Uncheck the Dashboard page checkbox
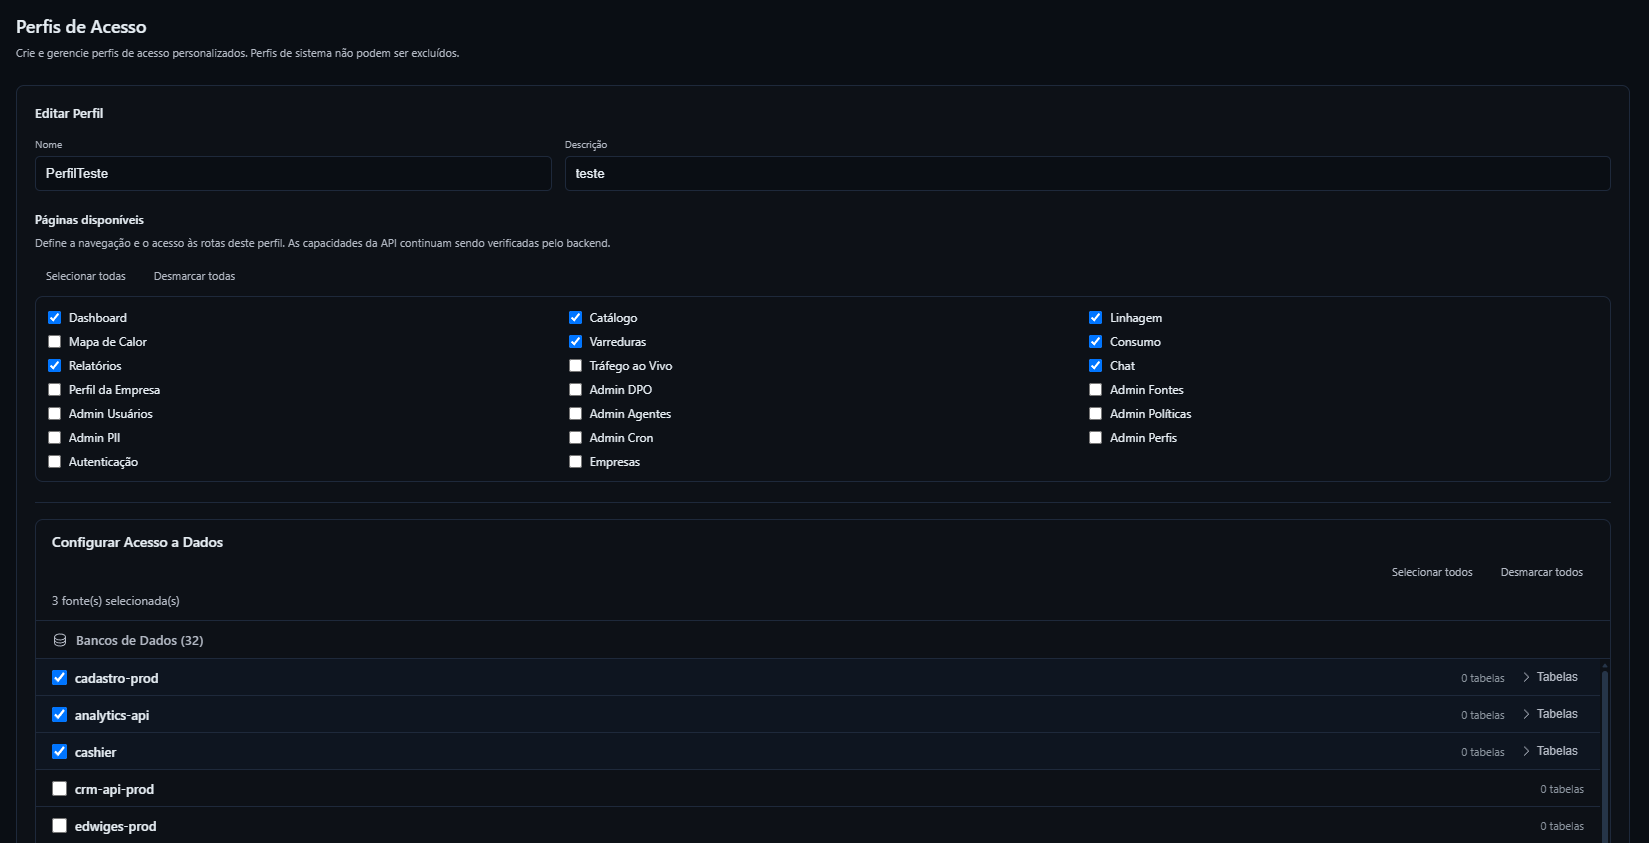The height and width of the screenshot is (843, 1649). [x=55, y=318]
